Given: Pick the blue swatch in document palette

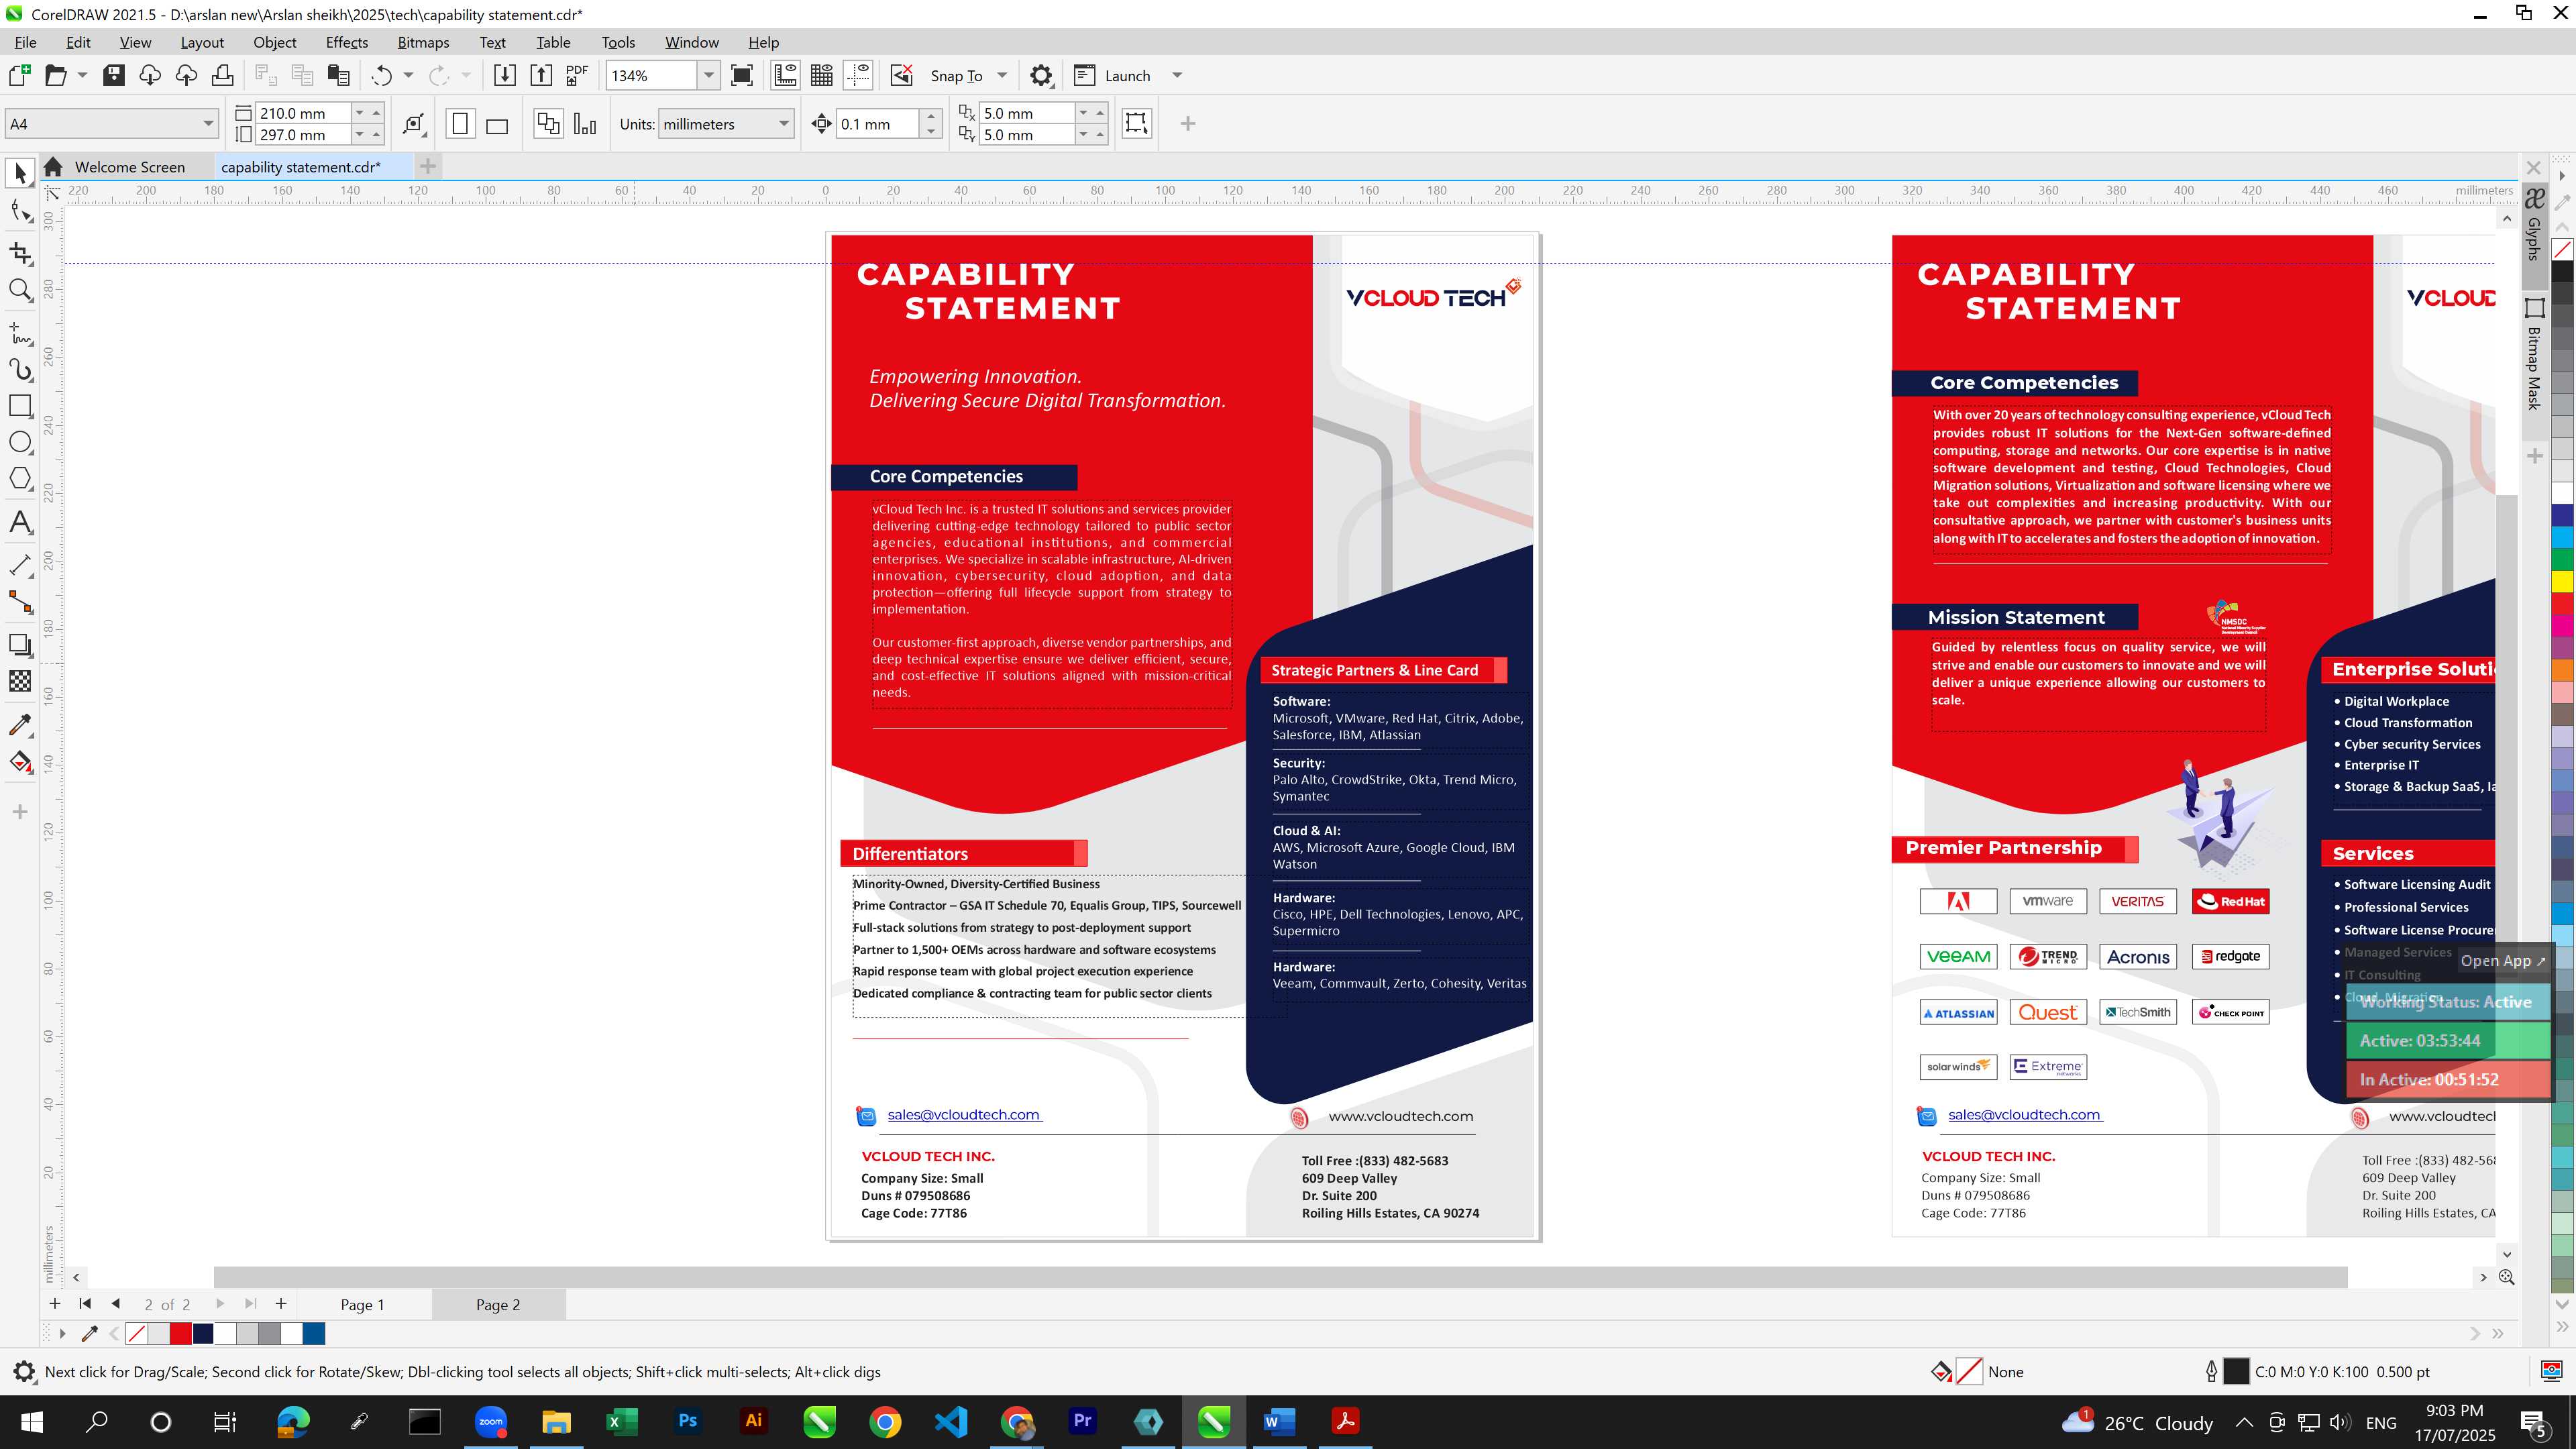Looking at the screenshot, I should tap(314, 1334).
